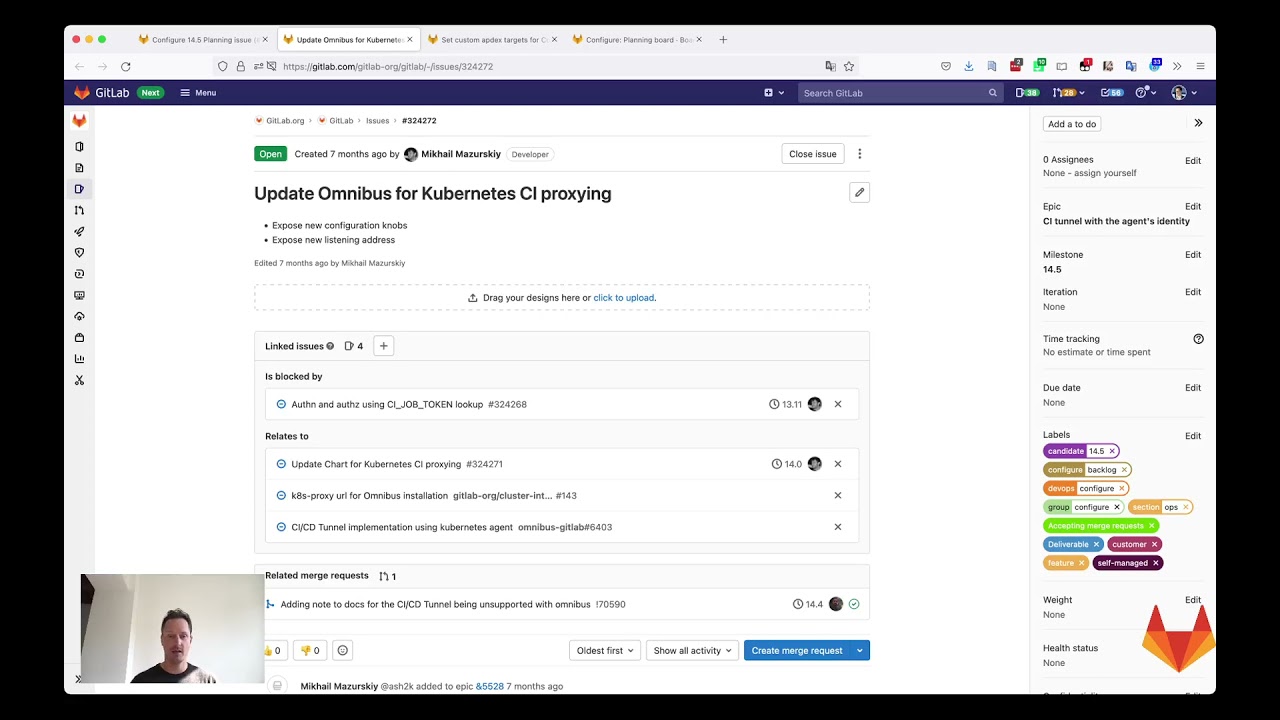Screen dimensions: 1280x720
Task: Click the add linked issue plus button
Action: coord(383,345)
